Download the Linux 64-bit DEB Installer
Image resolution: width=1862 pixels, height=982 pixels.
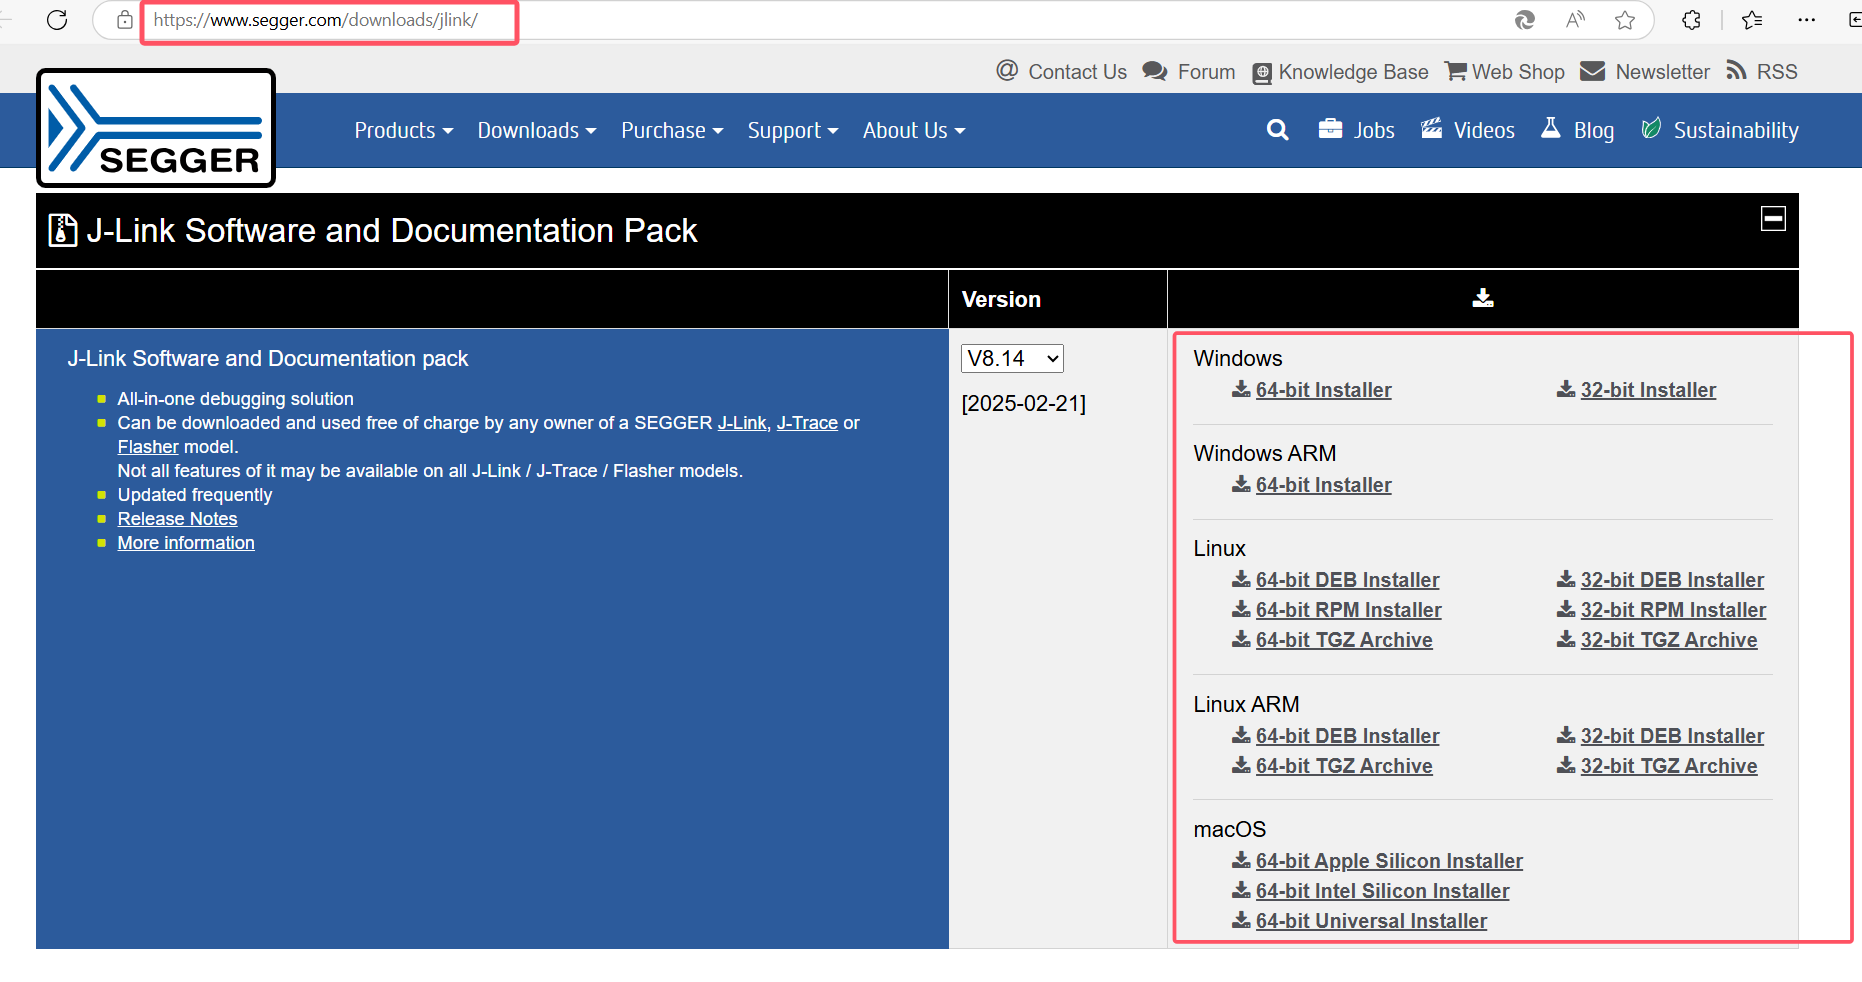pos(1347,580)
